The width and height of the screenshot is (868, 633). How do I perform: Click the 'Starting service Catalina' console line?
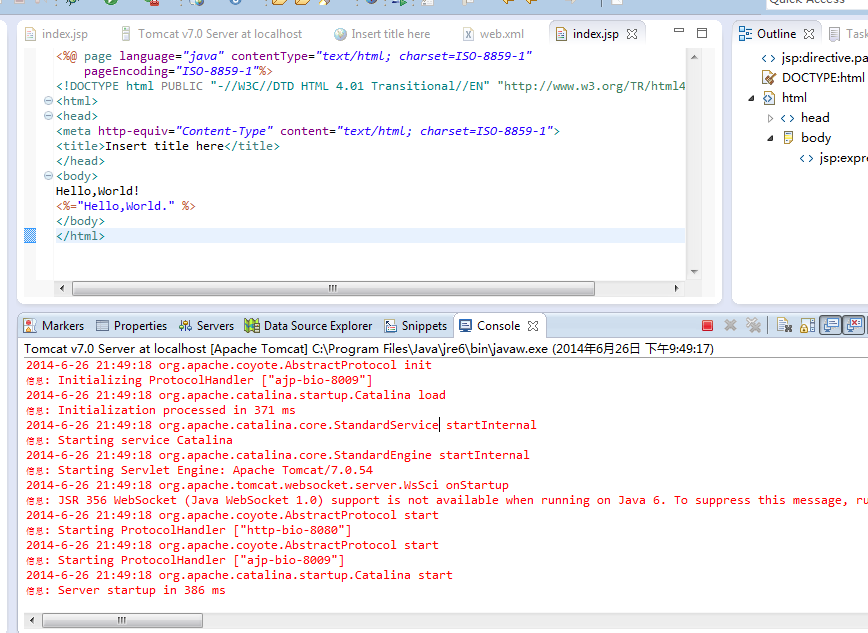coord(130,440)
